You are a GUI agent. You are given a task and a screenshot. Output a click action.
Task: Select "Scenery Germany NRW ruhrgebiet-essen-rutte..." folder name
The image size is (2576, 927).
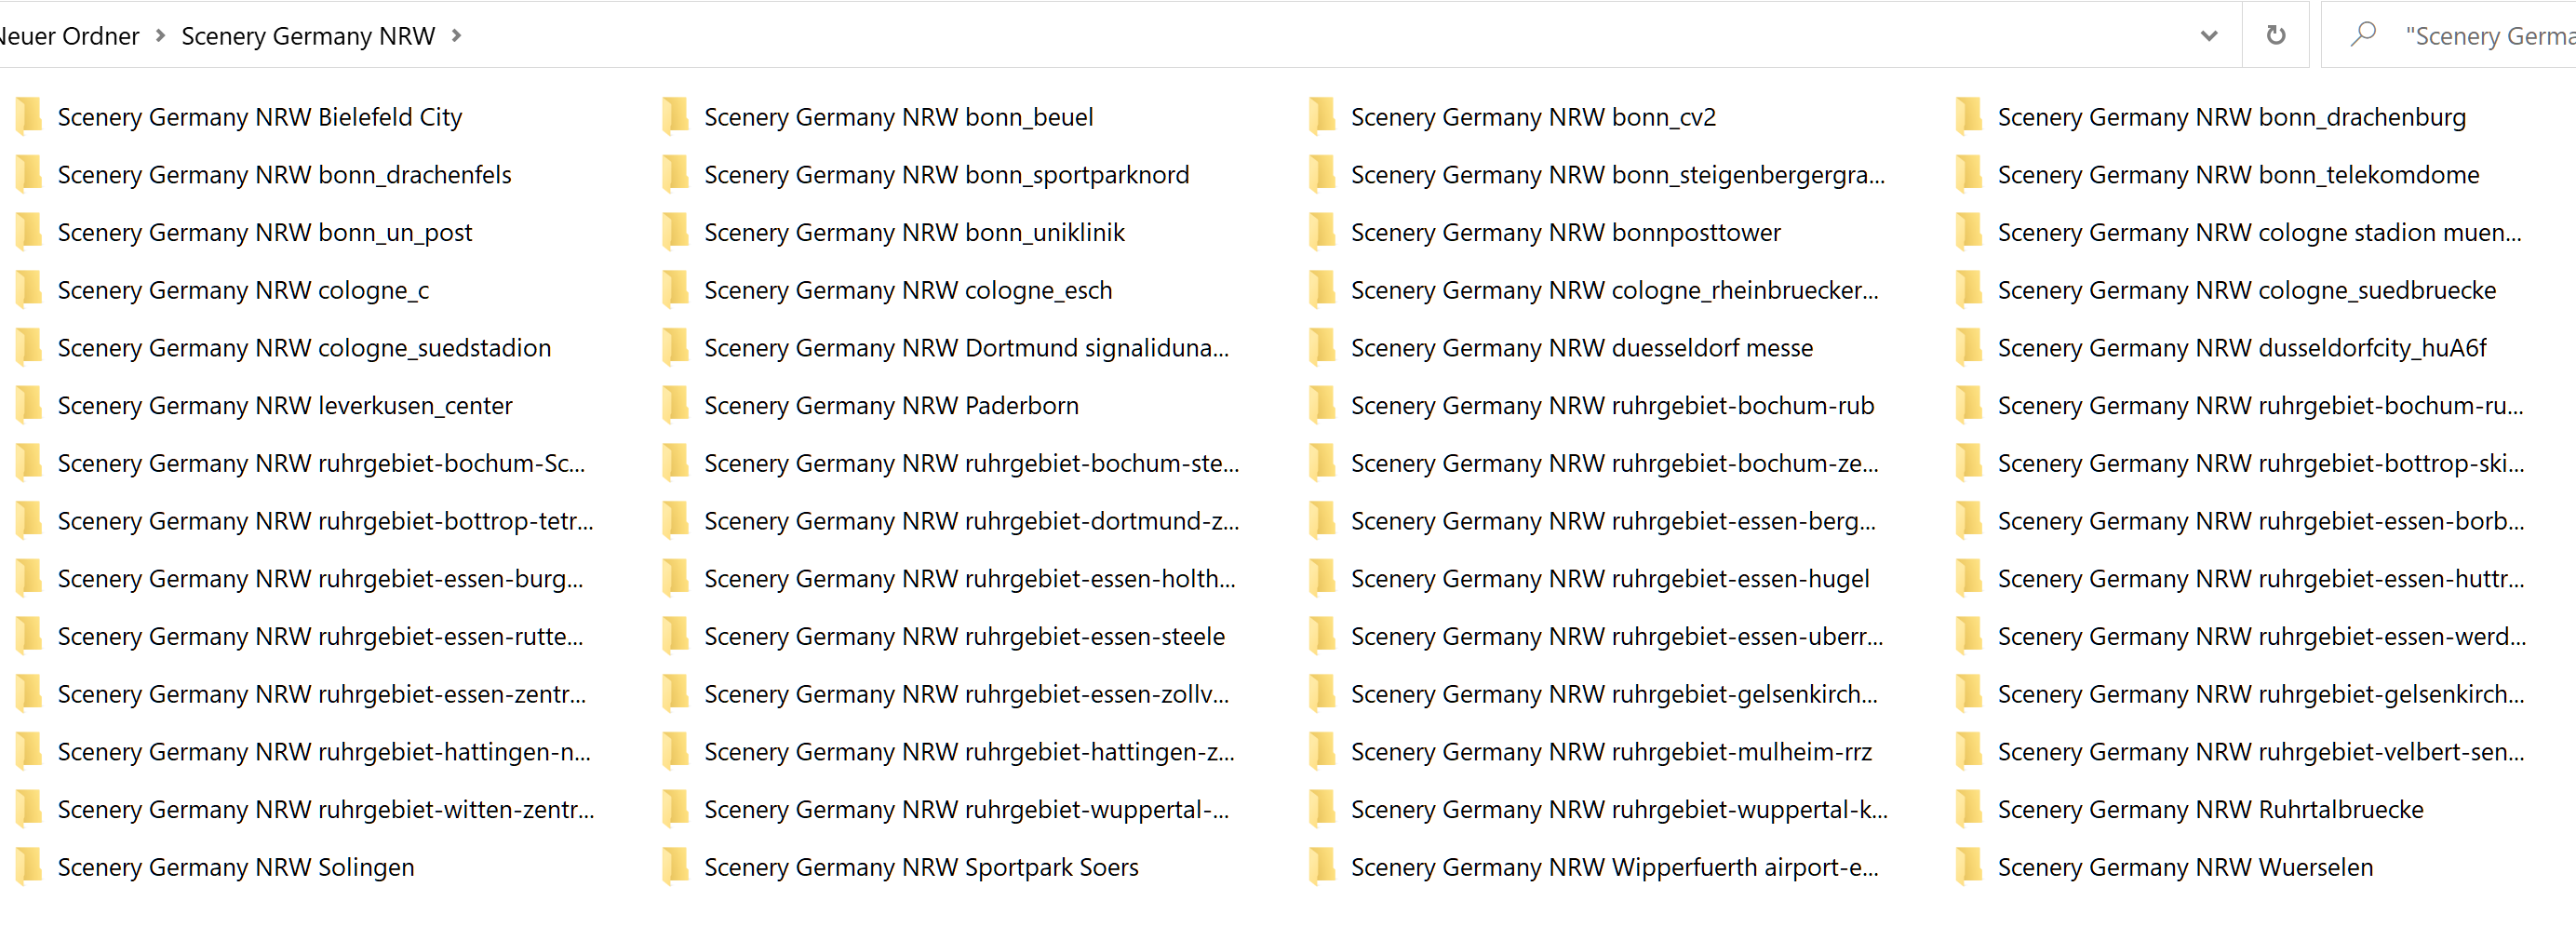[320, 637]
